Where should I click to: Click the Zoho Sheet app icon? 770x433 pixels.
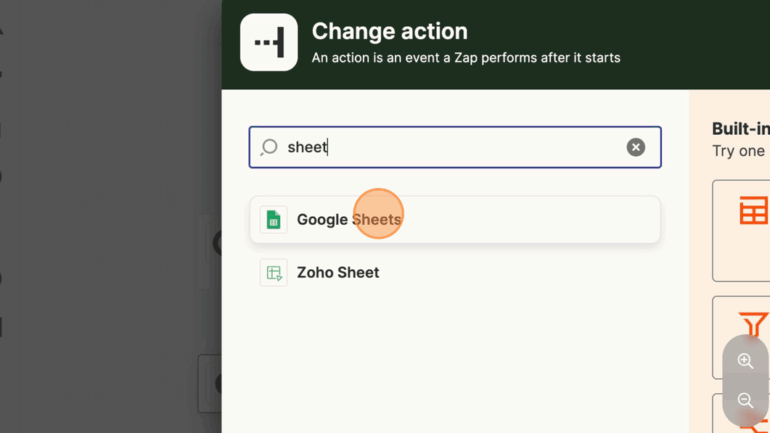[273, 272]
